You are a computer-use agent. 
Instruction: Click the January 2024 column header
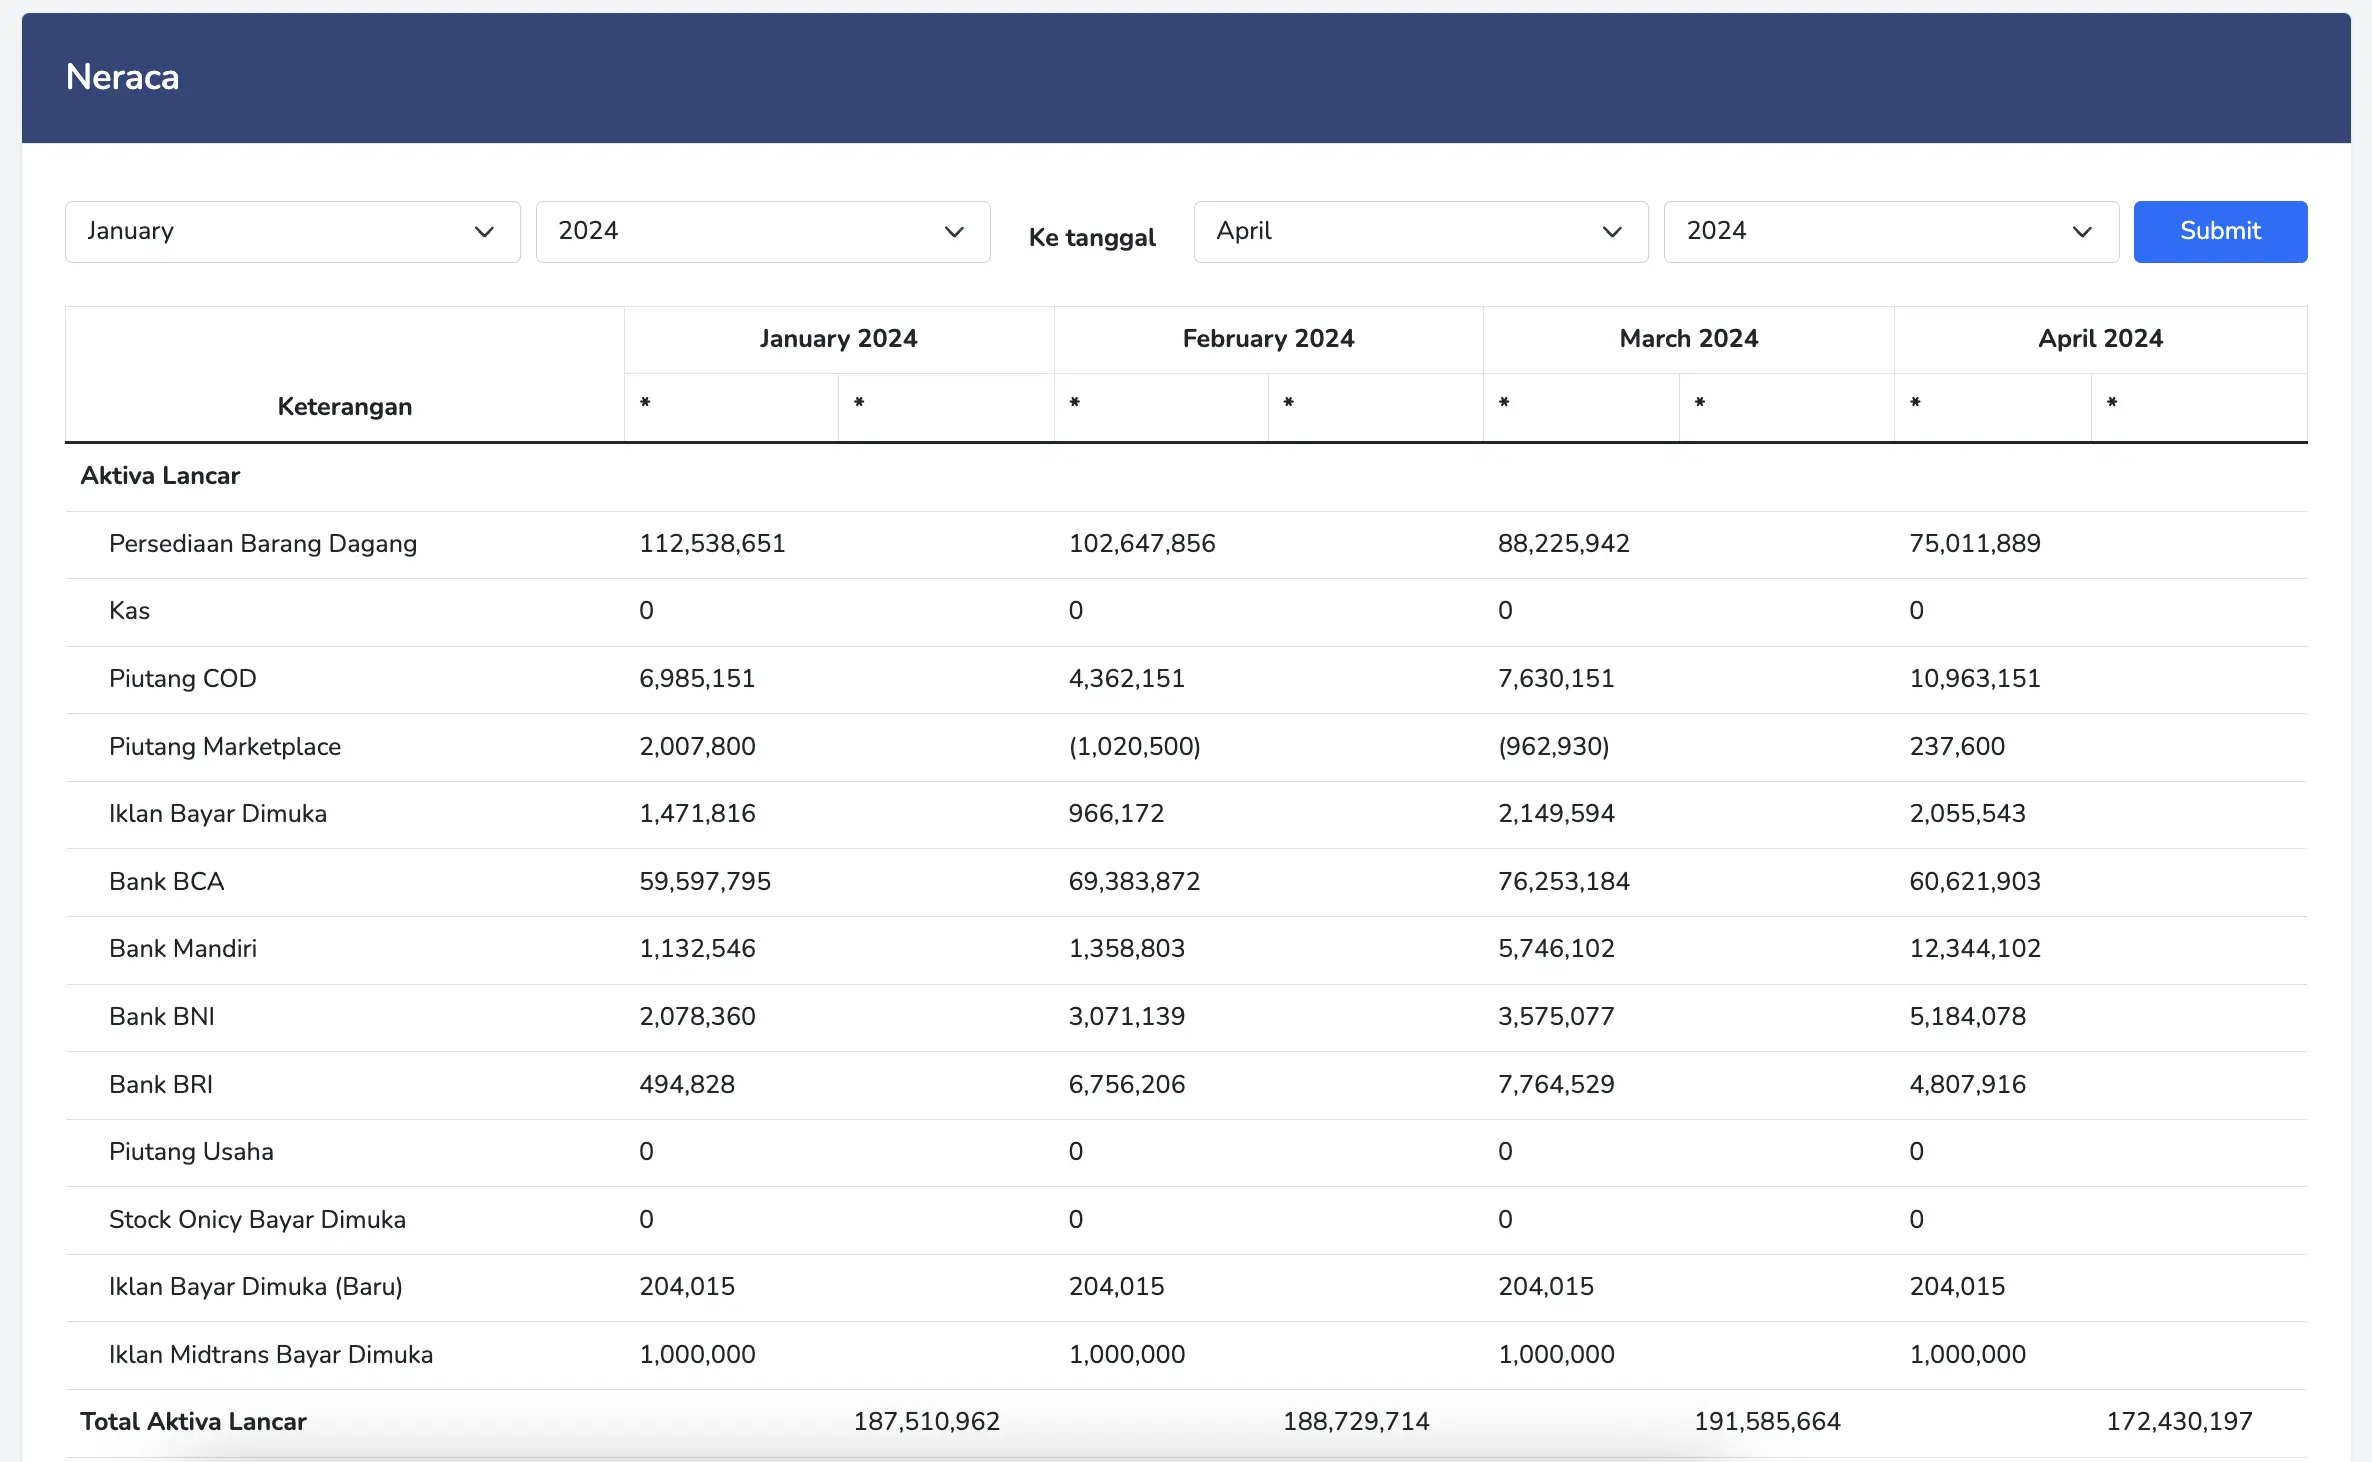[x=838, y=339]
